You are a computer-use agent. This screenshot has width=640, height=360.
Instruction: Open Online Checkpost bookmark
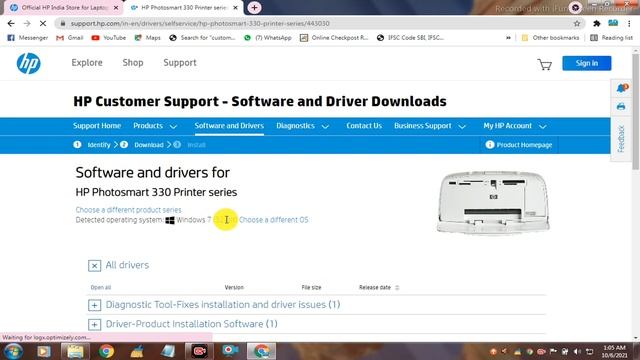pos(334,38)
